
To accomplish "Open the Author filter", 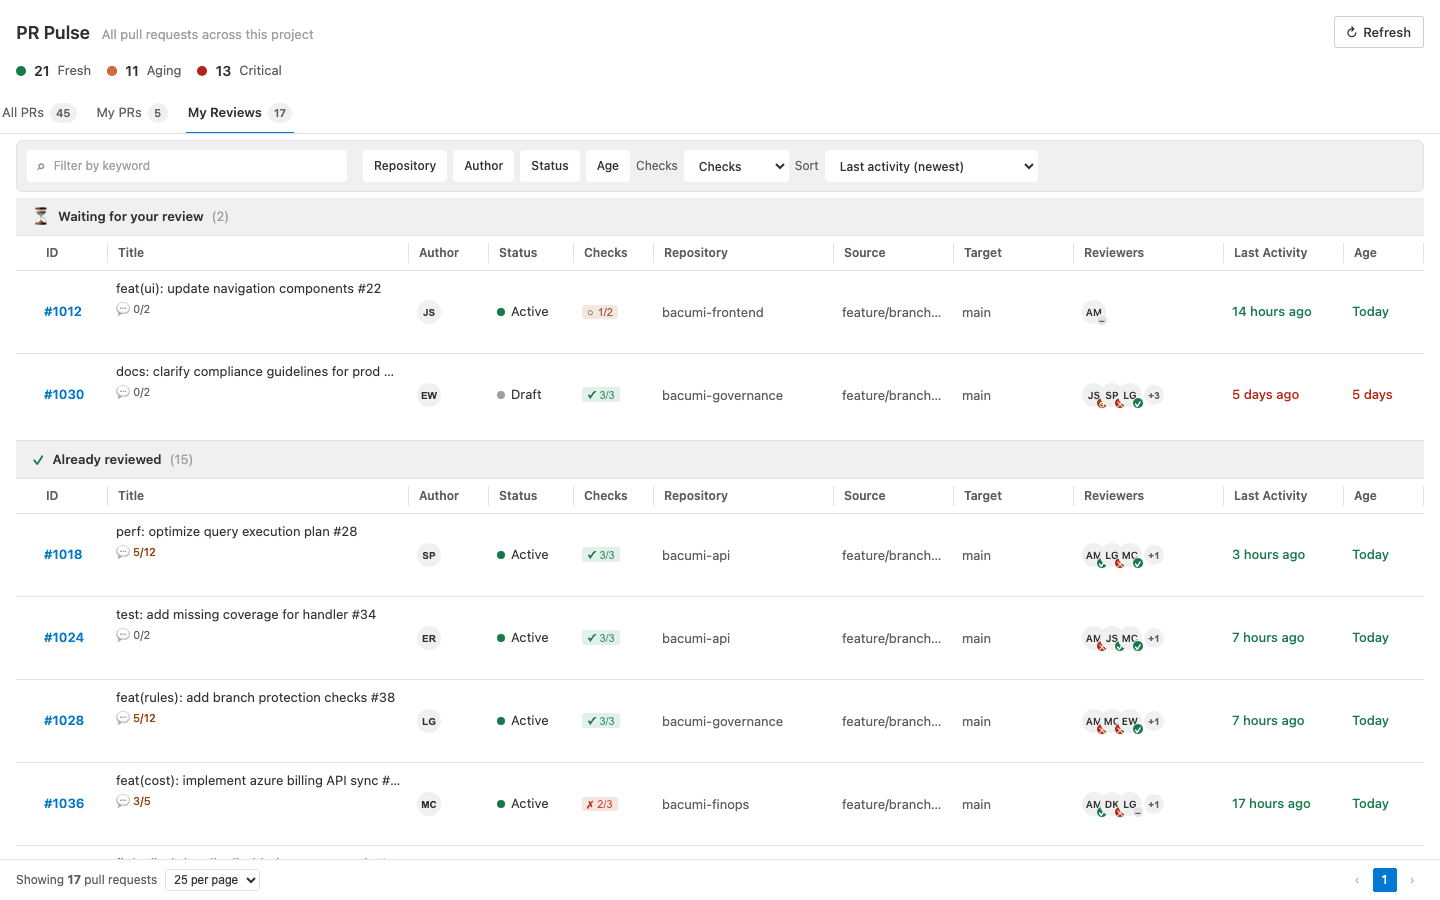I will click(484, 166).
